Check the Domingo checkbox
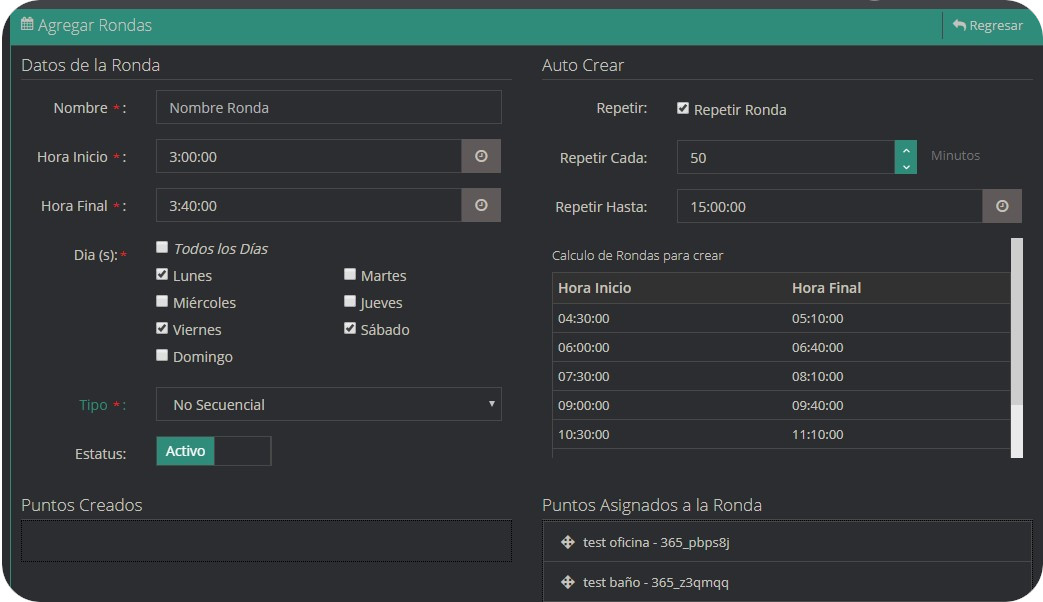1043x602 pixels. click(162, 355)
